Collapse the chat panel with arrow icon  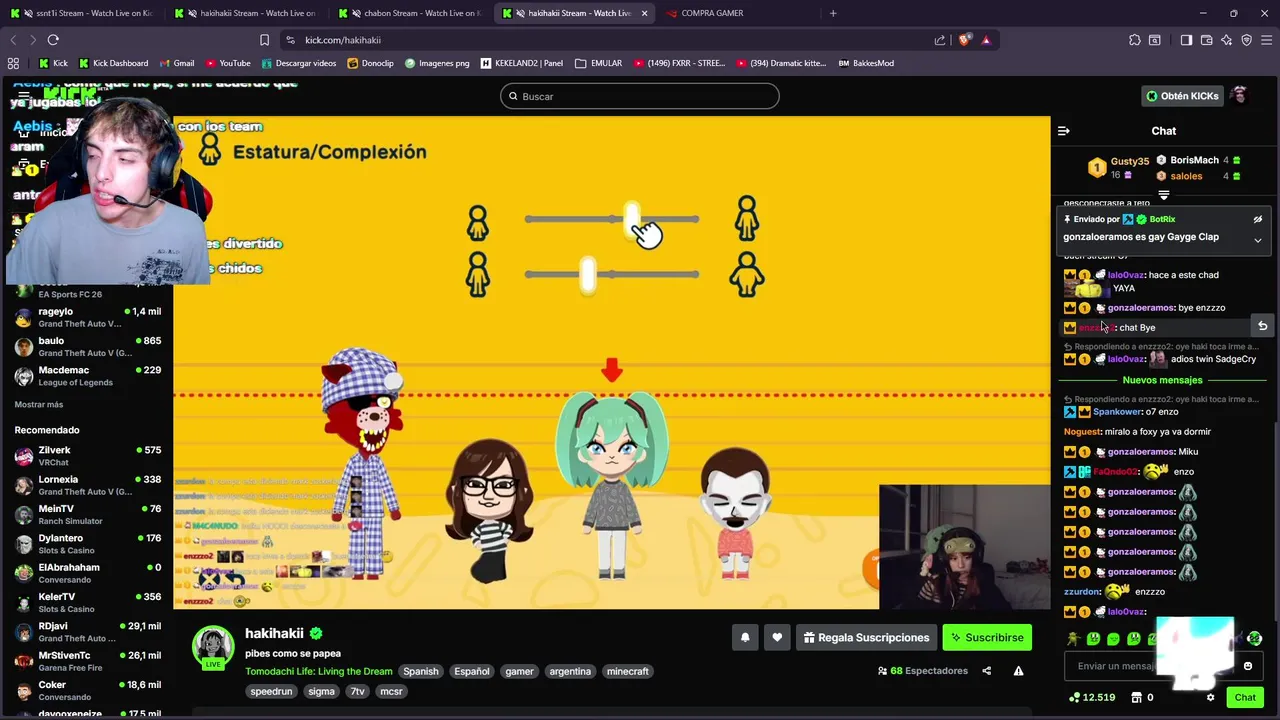[x=1064, y=131]
